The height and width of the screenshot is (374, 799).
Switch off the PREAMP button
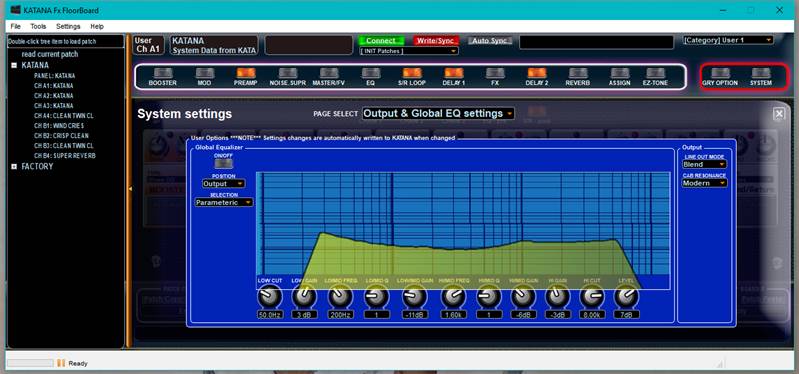(246, 73)
